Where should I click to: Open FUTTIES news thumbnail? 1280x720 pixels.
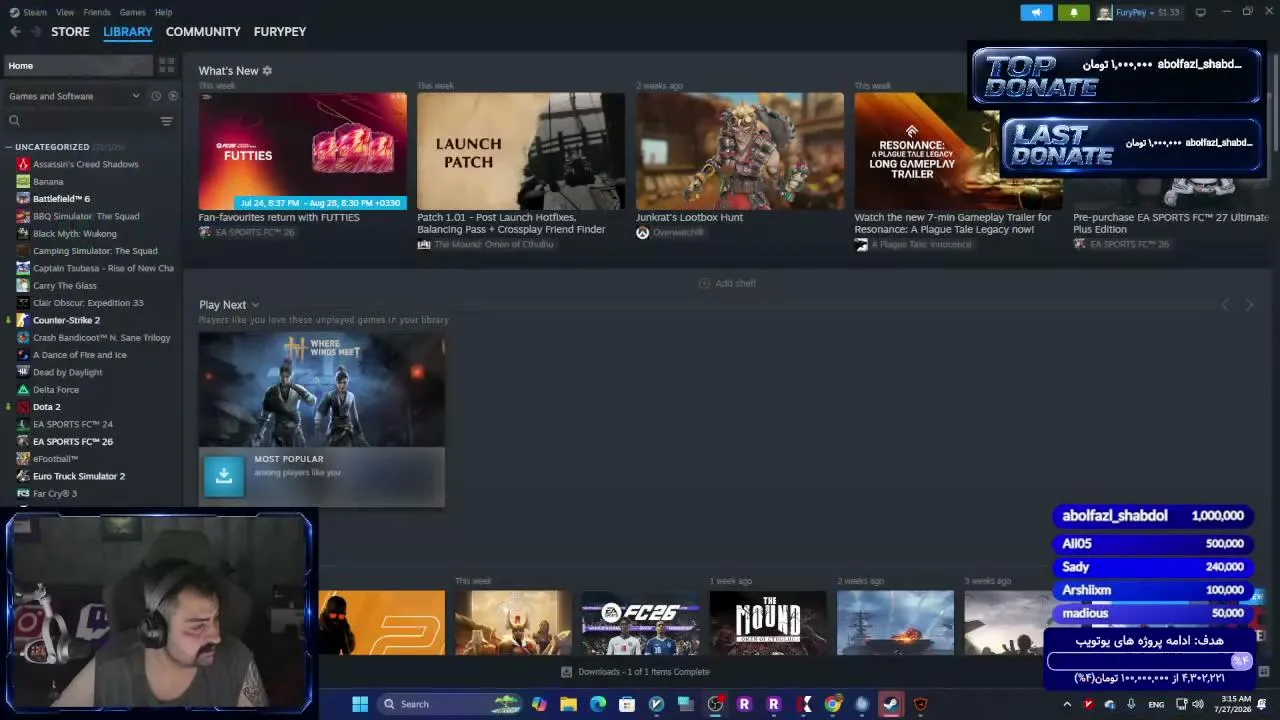point(302,151)
